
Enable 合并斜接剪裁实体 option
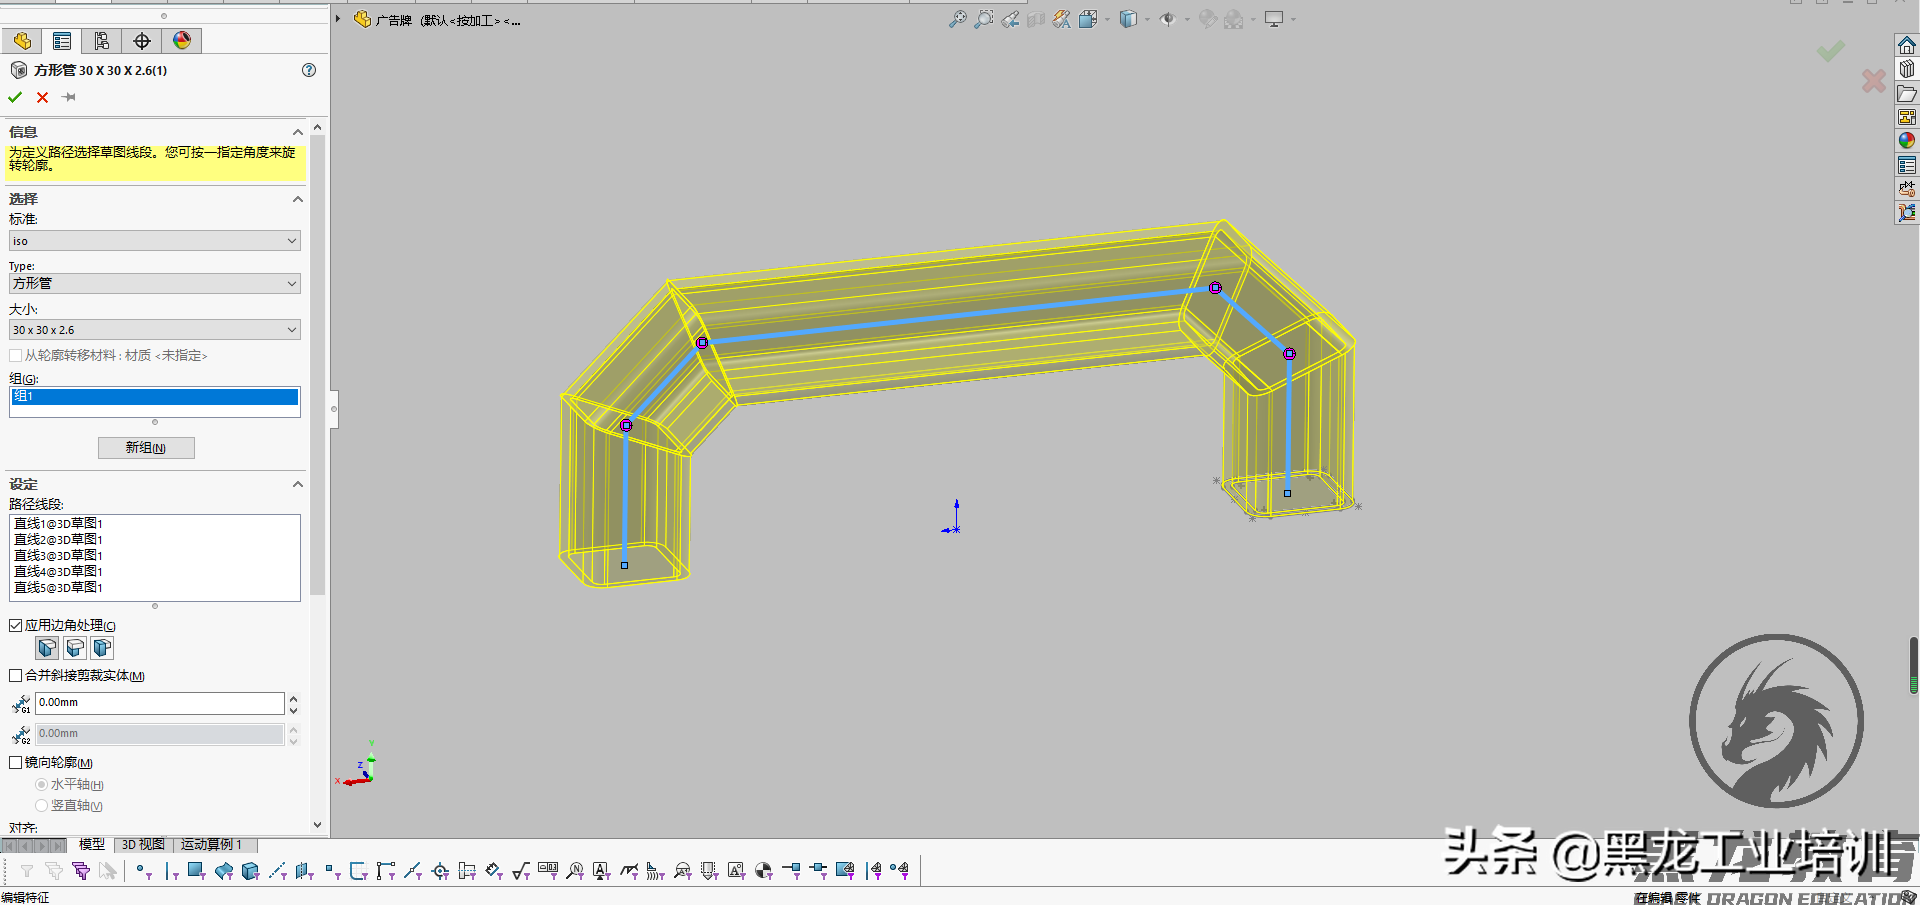[x=15, y=675]
